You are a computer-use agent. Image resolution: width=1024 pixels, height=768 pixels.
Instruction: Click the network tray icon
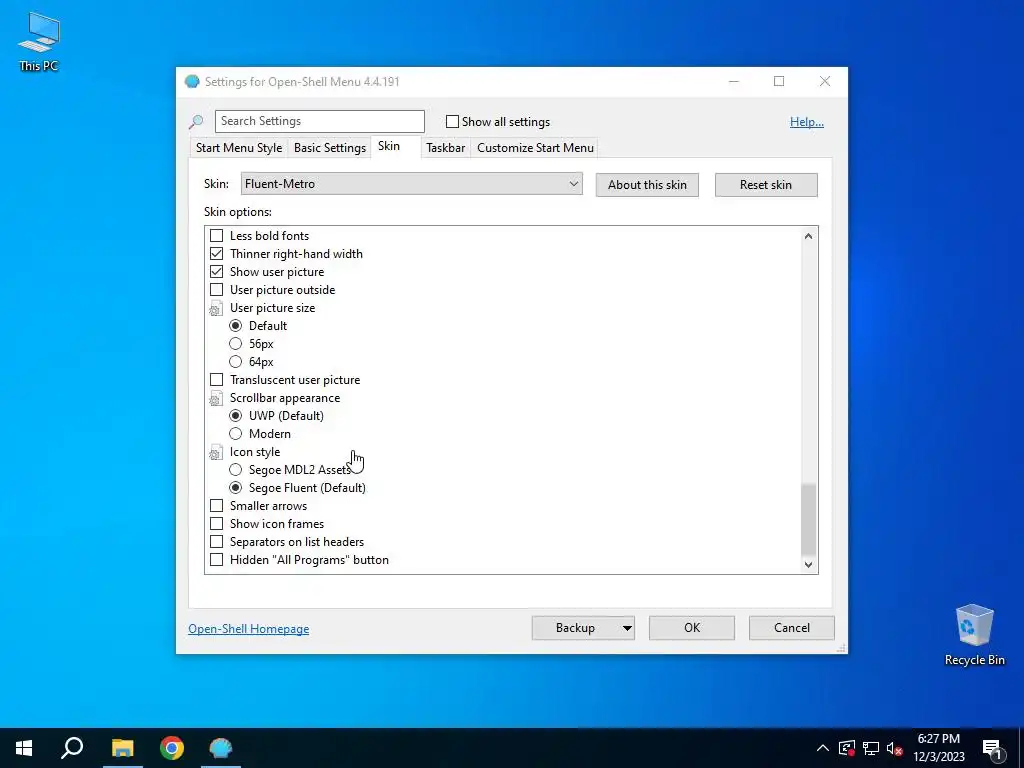pos(871,748)
